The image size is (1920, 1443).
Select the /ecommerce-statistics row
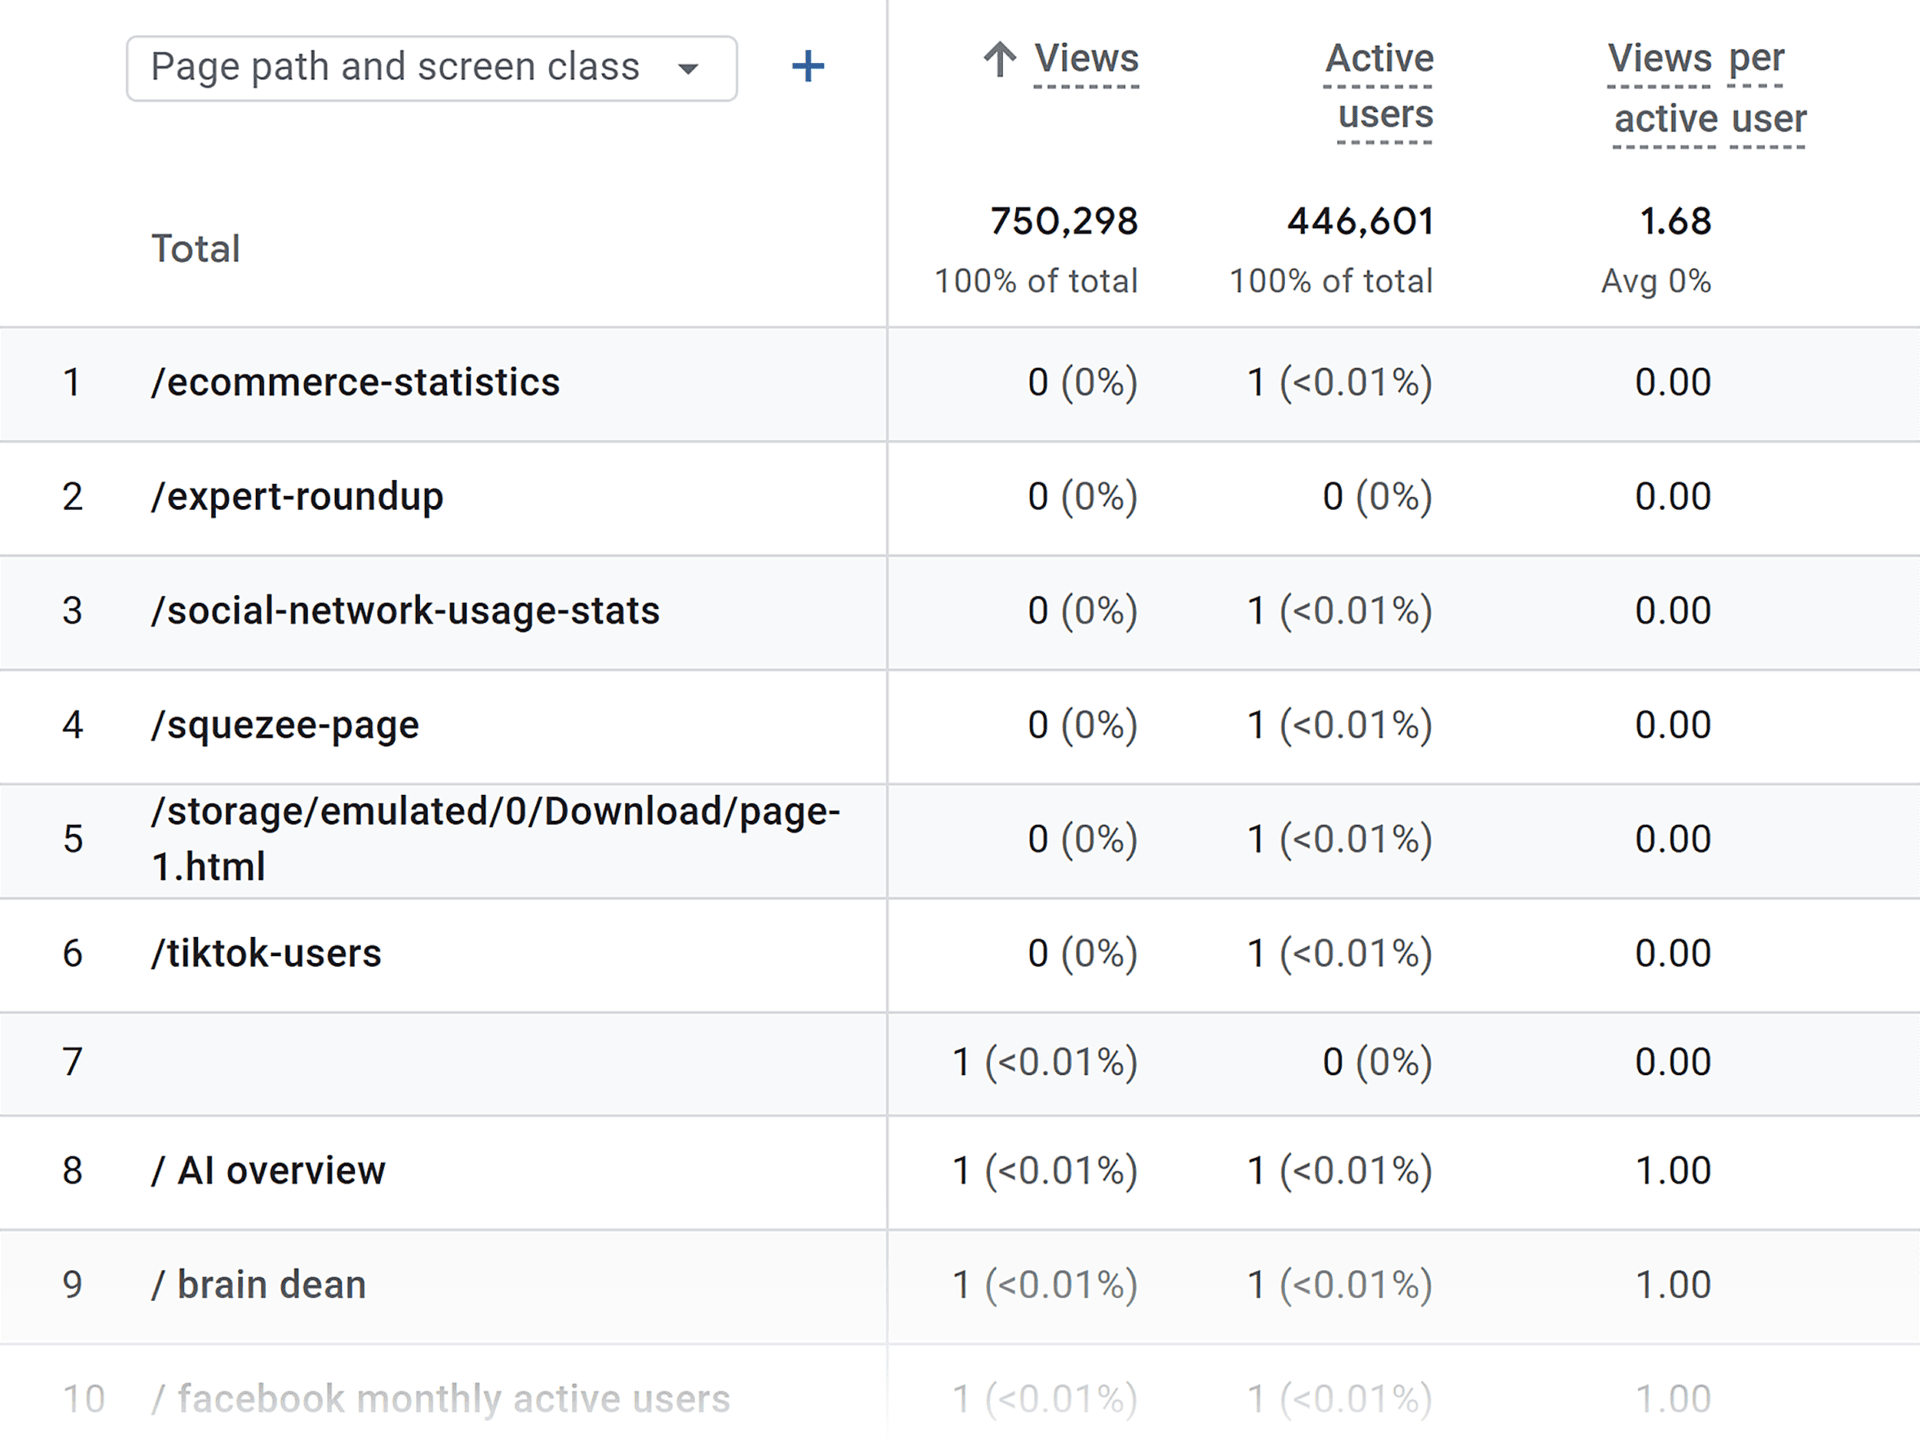[355, 382]
